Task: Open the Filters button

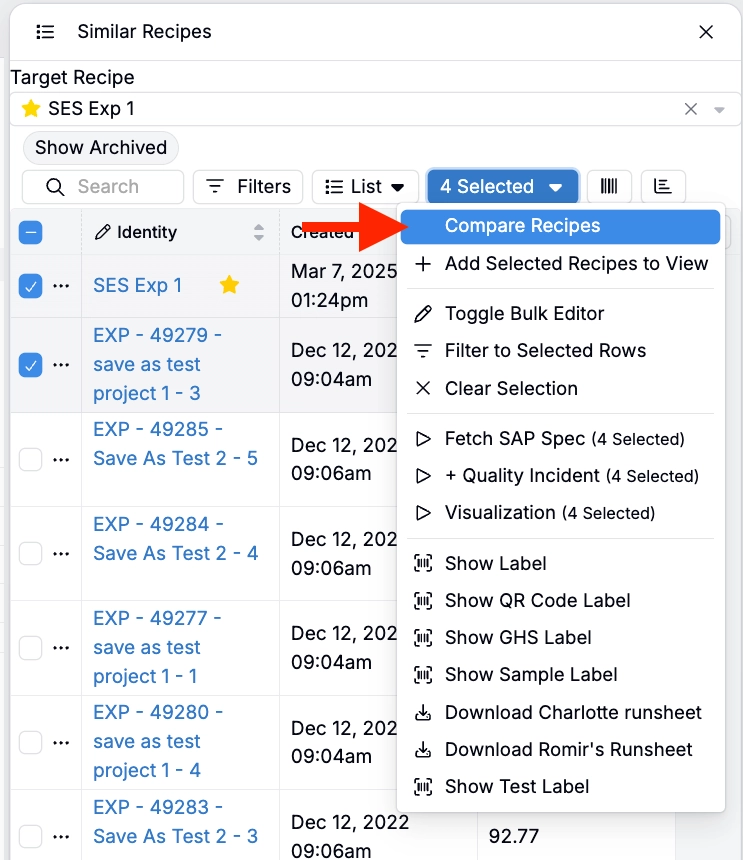Action: pyautogui.click(x=248, y=187)
